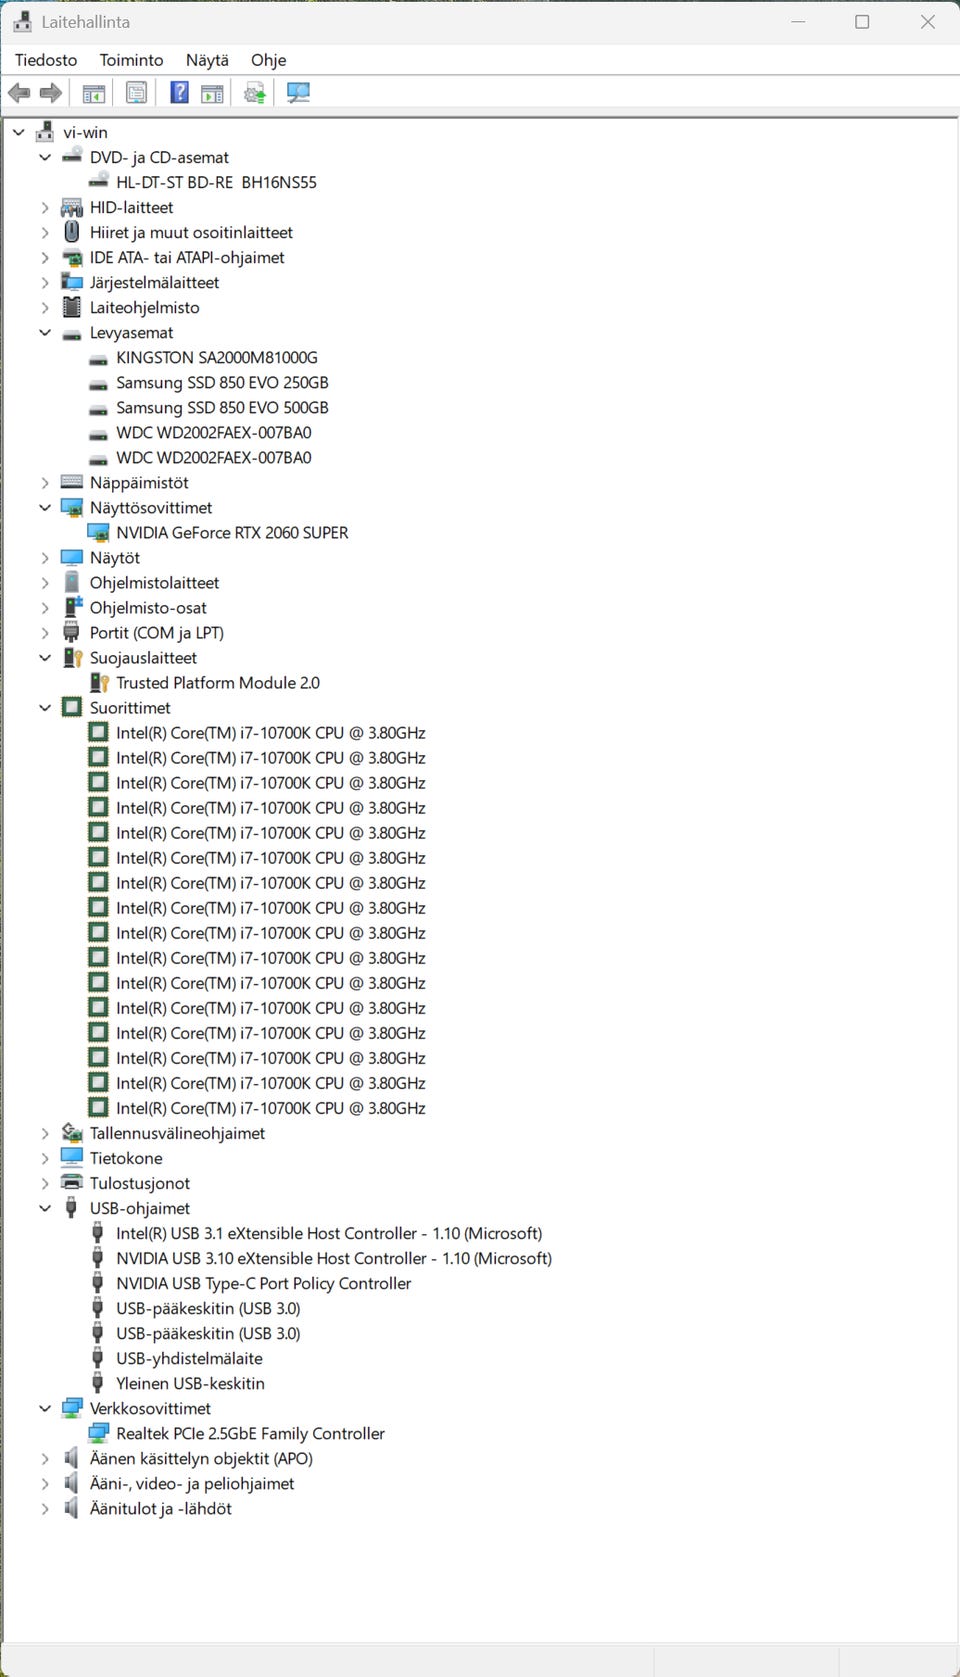The width and height of the screenshot is (960, 1677).
Task: Select NVIDIA USB 3.10 eXtensible Host Controller
Action: (x=334, y=1258)
